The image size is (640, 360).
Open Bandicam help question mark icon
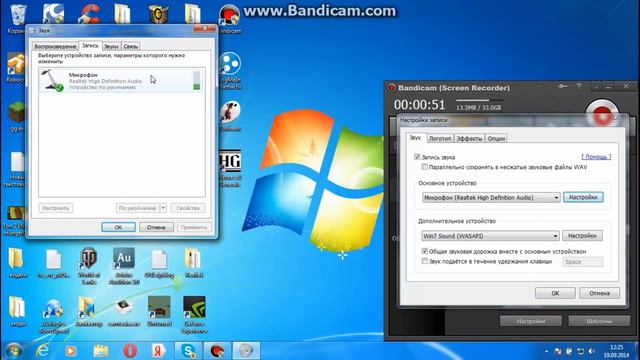coord(579,87)
